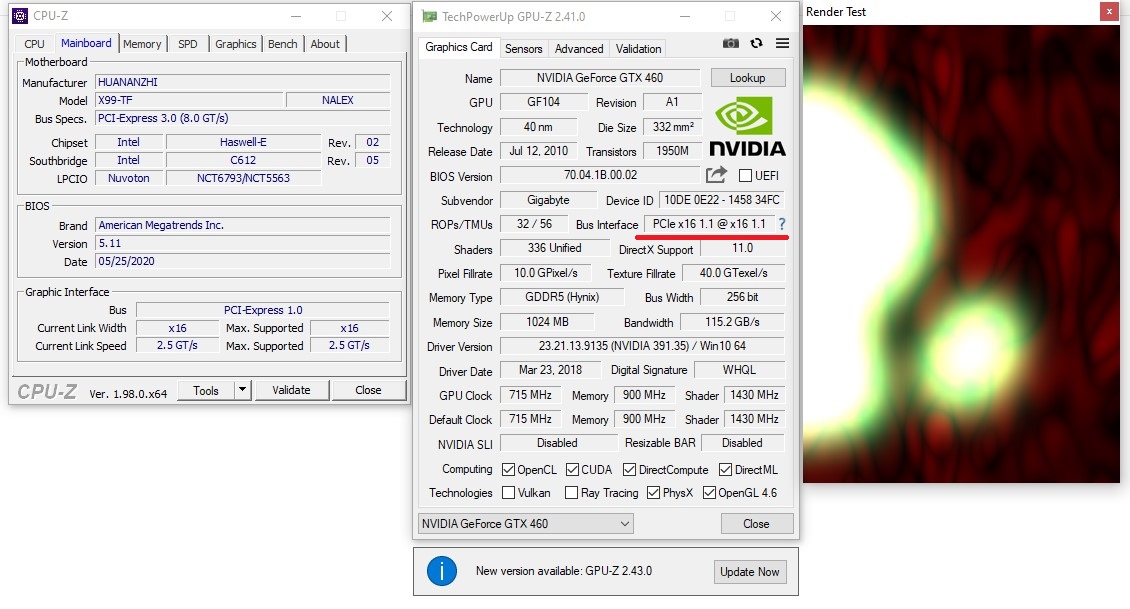Image resolution: width=1130 pixels, height=609 pixels.
Task: Click the GPU-Z refresh icon
Action: pos(756,43)
